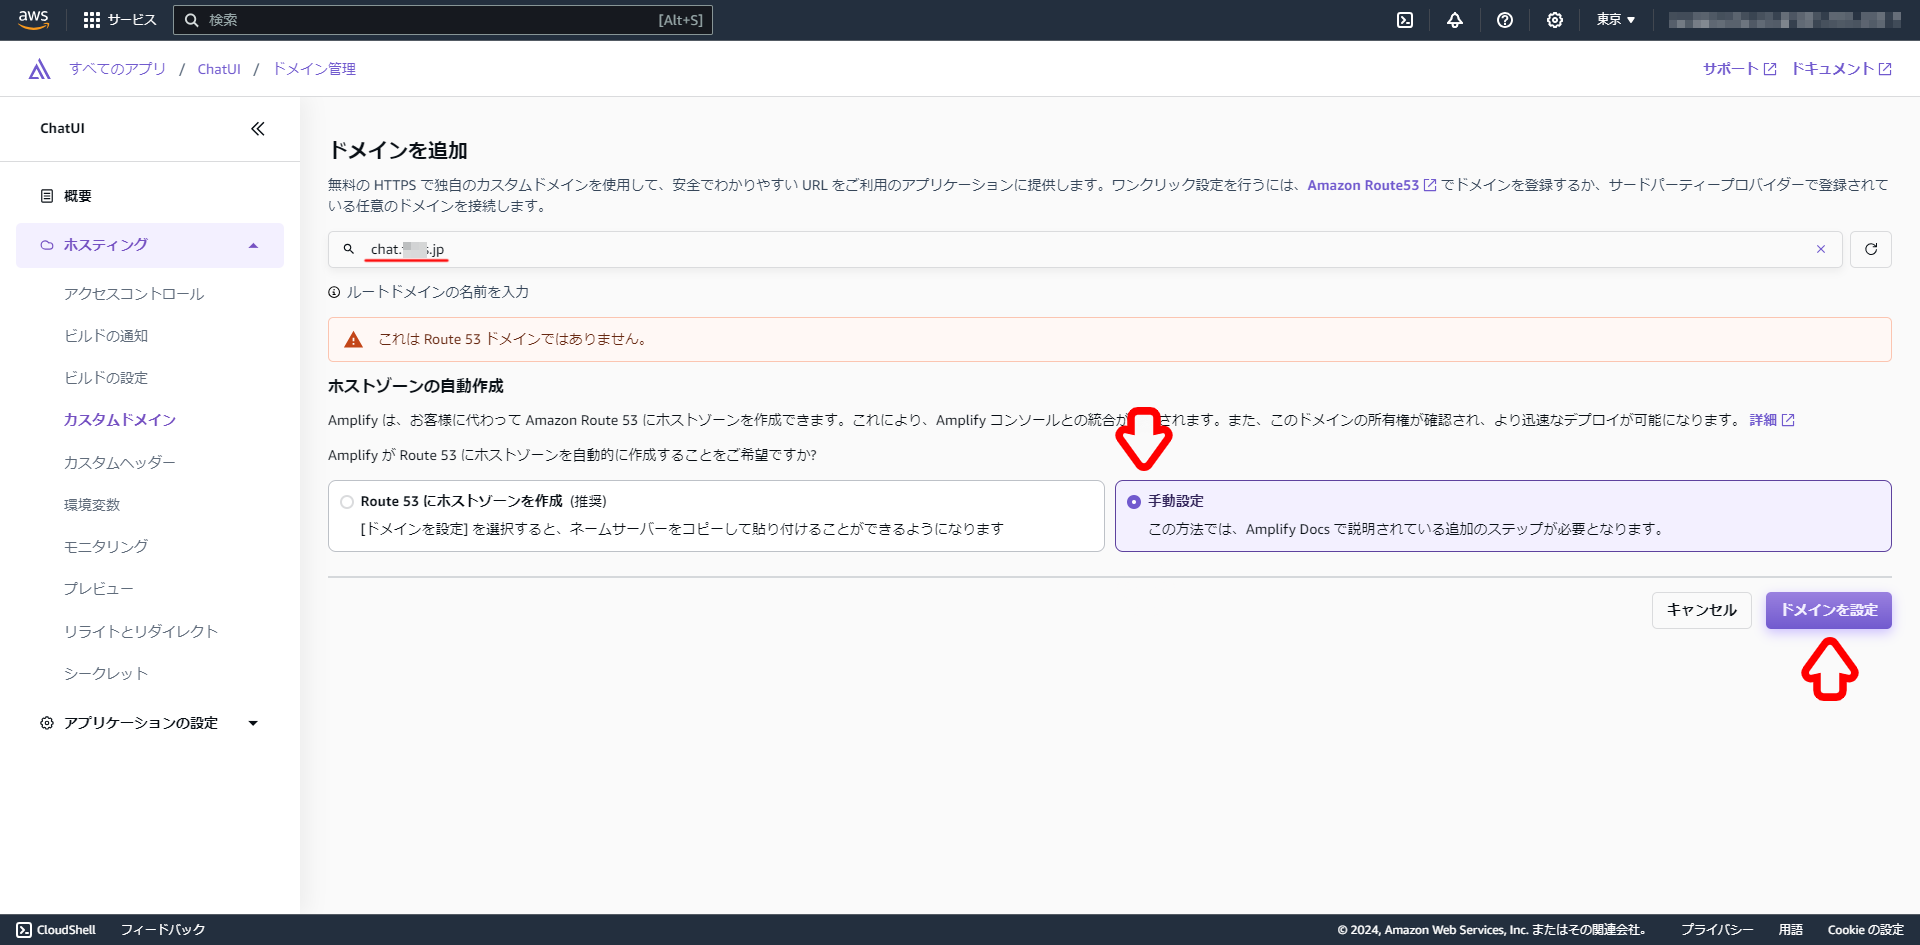Screen dimensions: 1920x945
Task: Follow the Amazon Route53 link
Action: (1371, 185)
